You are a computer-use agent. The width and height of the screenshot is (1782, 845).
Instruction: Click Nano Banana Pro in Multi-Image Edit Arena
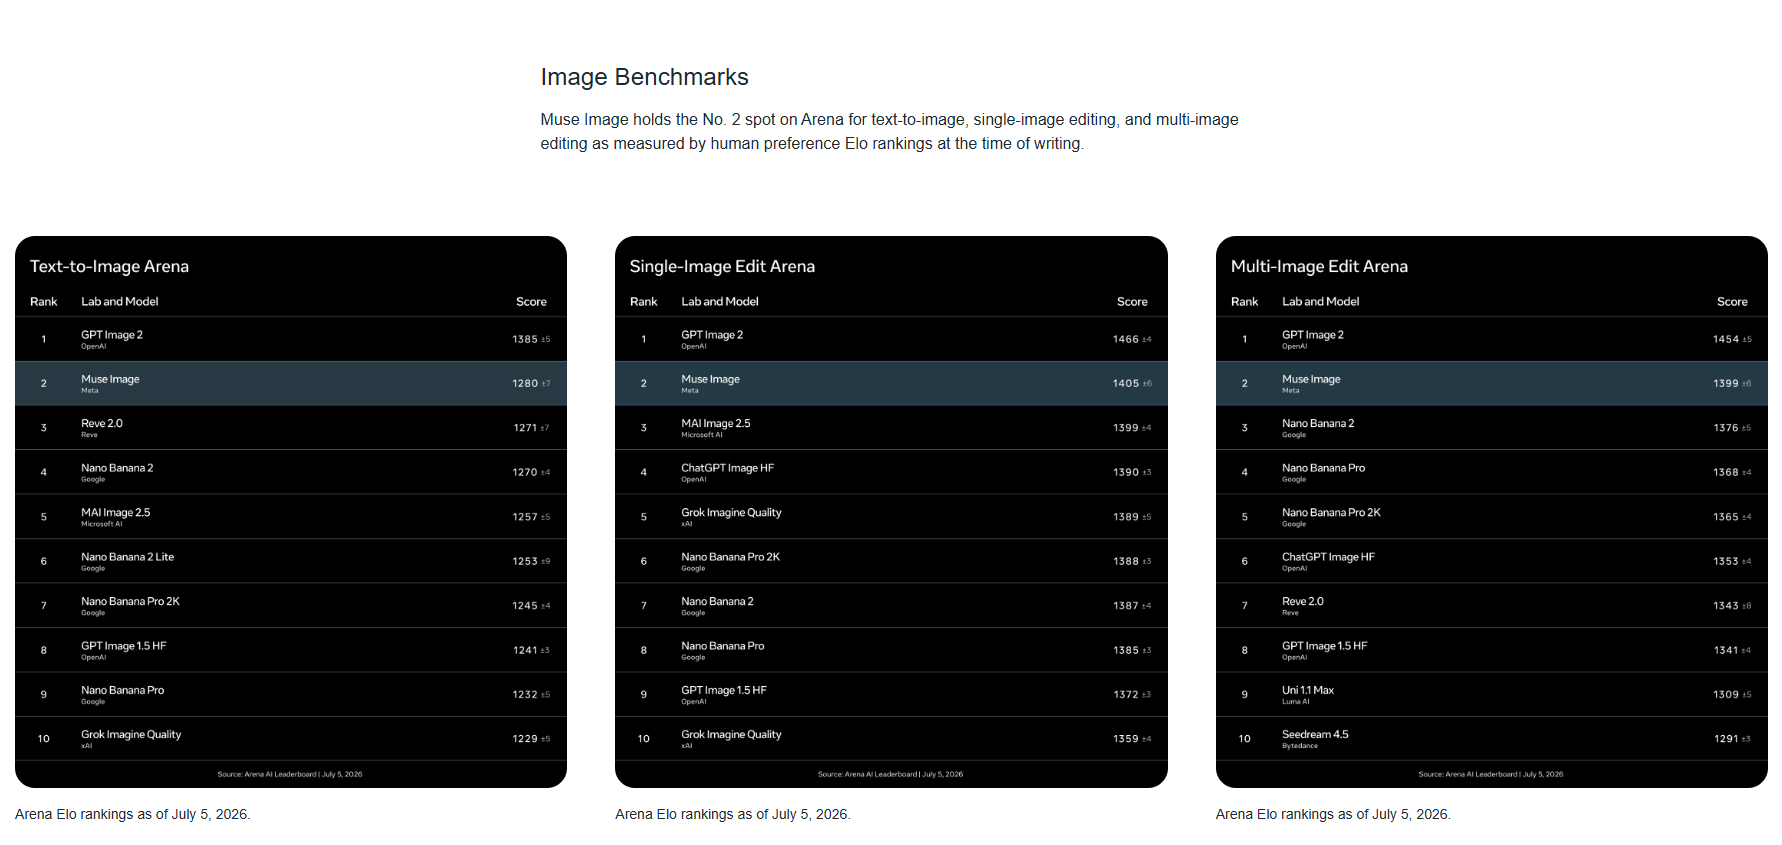pyautogui.click(x=1323, y=468)
